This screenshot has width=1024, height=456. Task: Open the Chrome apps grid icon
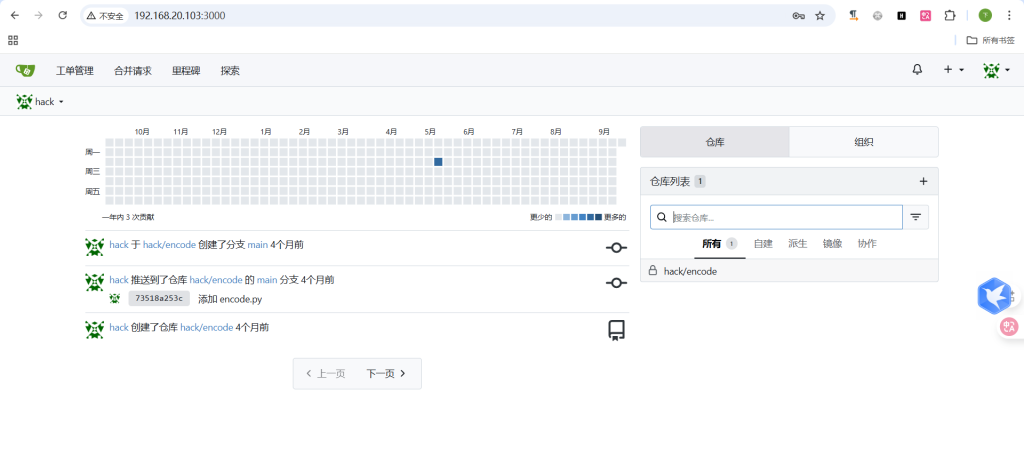tap(13, 40)
